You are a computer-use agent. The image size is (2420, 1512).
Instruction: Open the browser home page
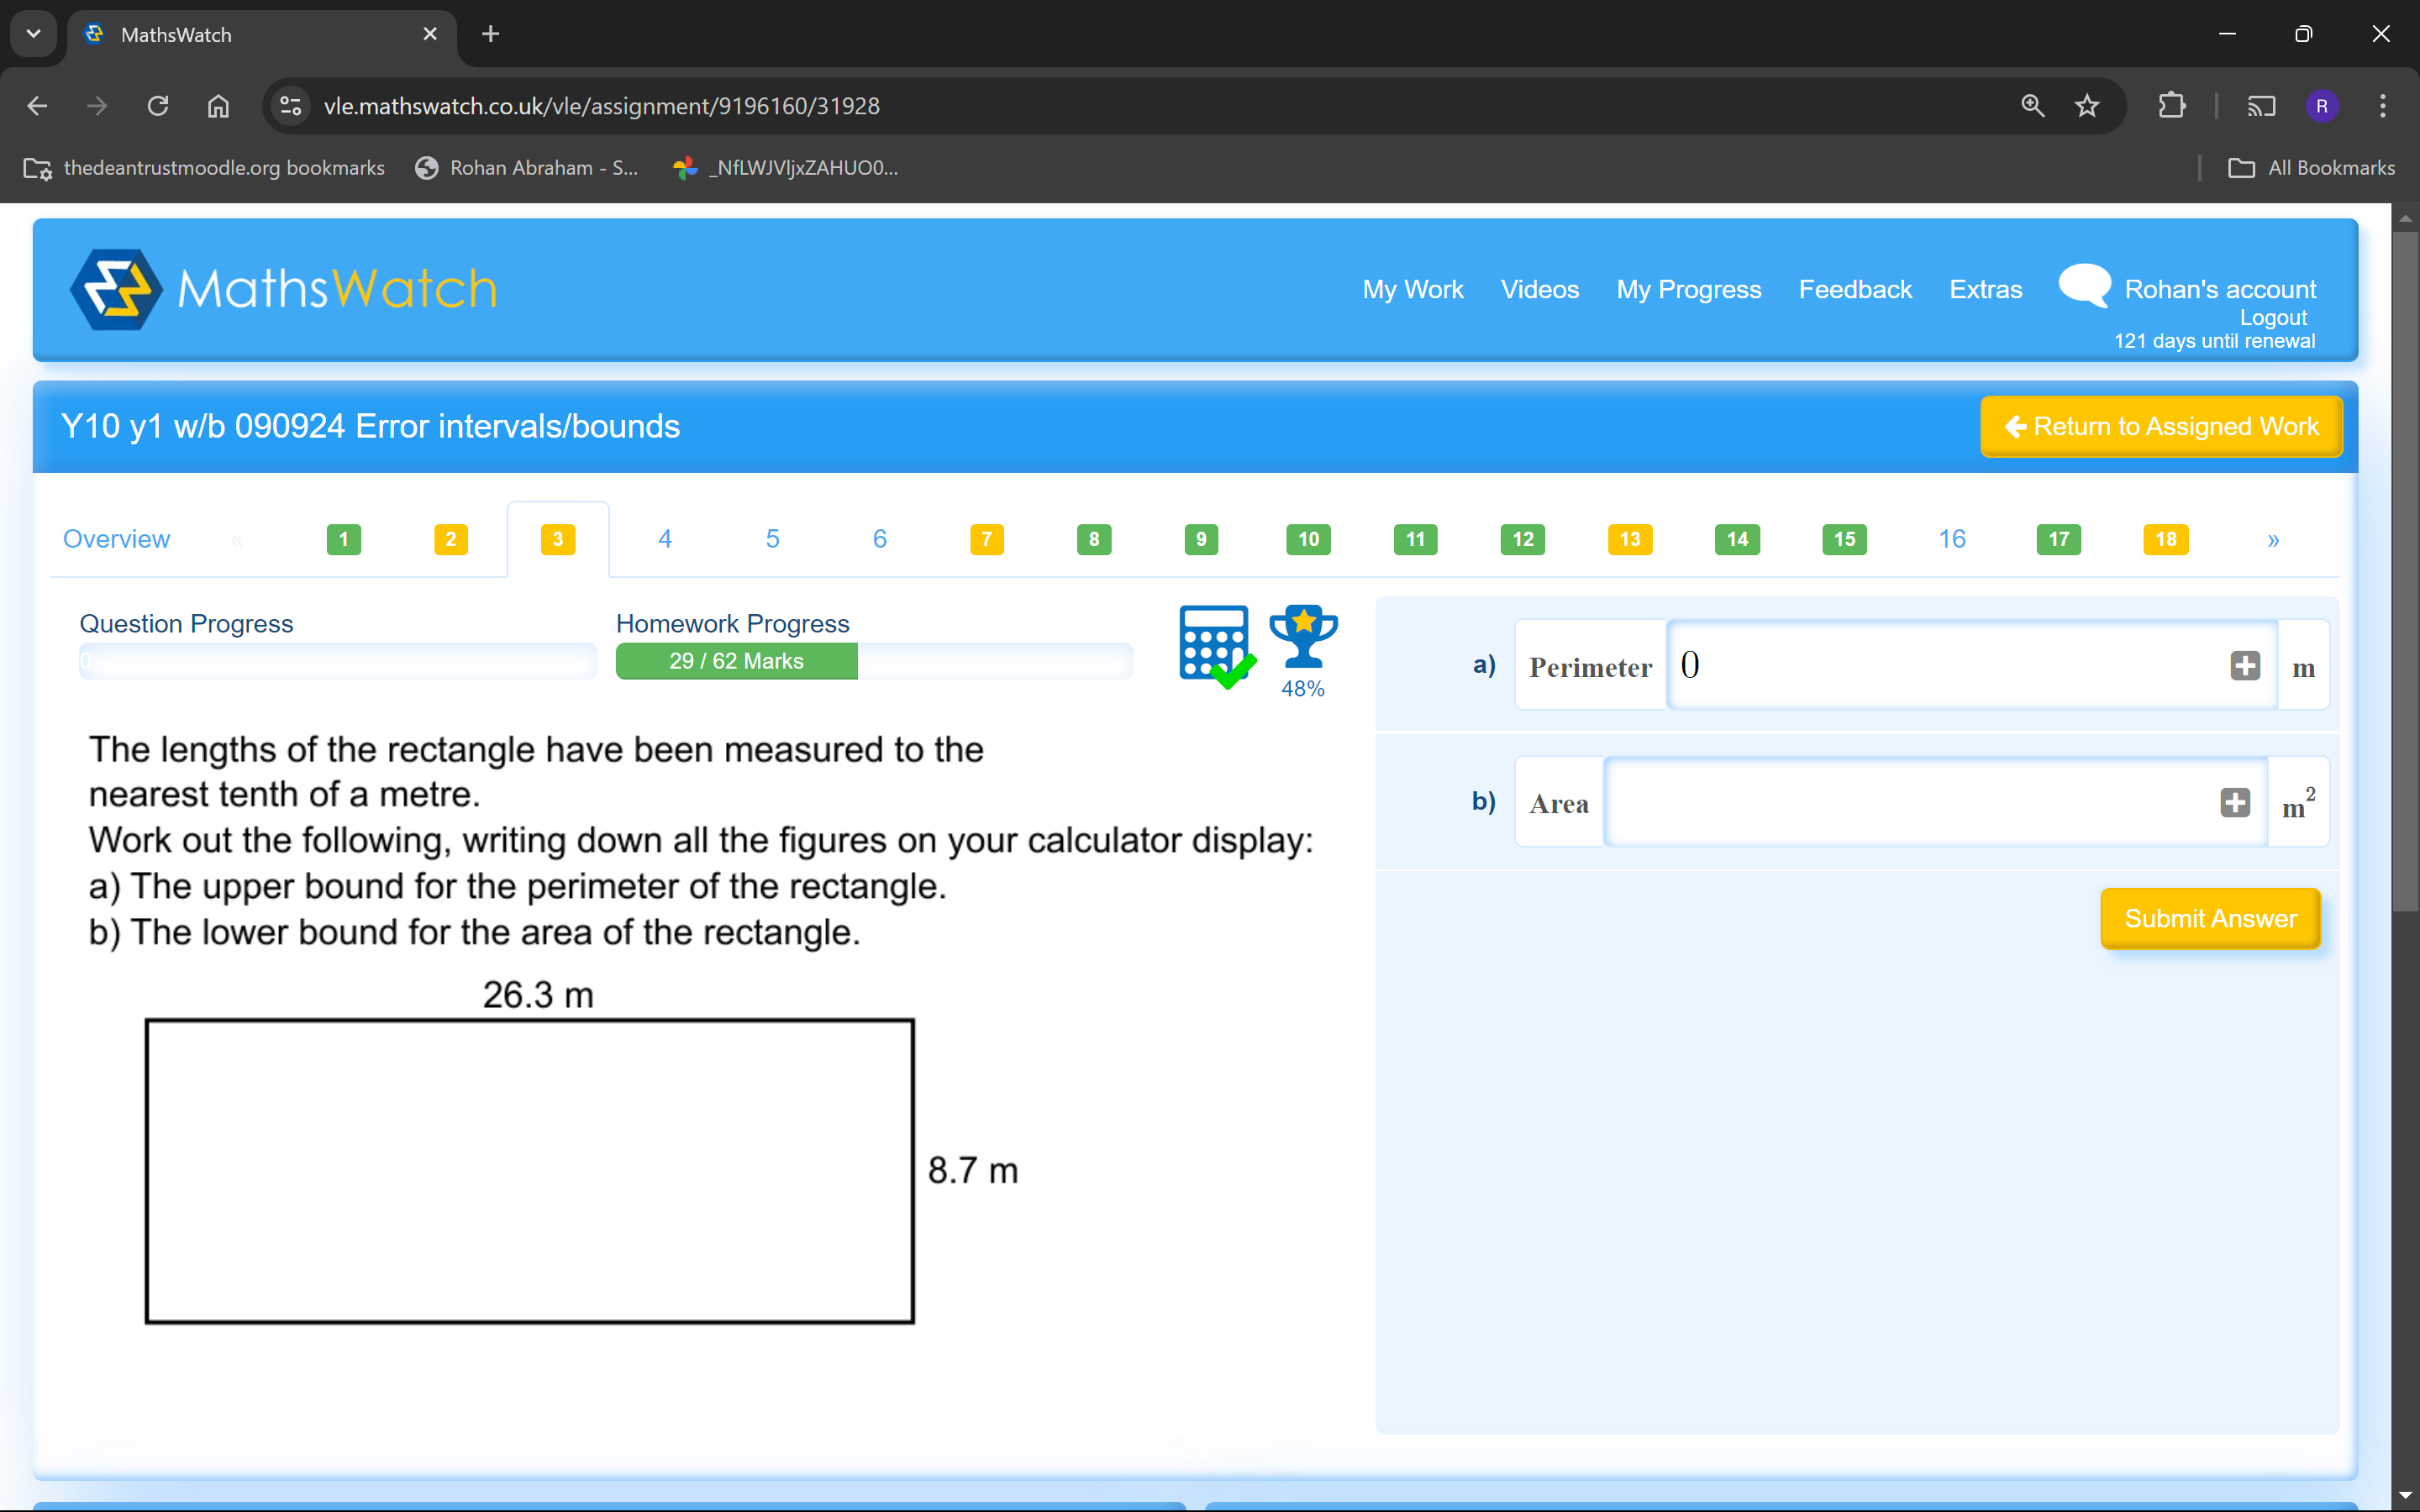click(x=218, y=106)
